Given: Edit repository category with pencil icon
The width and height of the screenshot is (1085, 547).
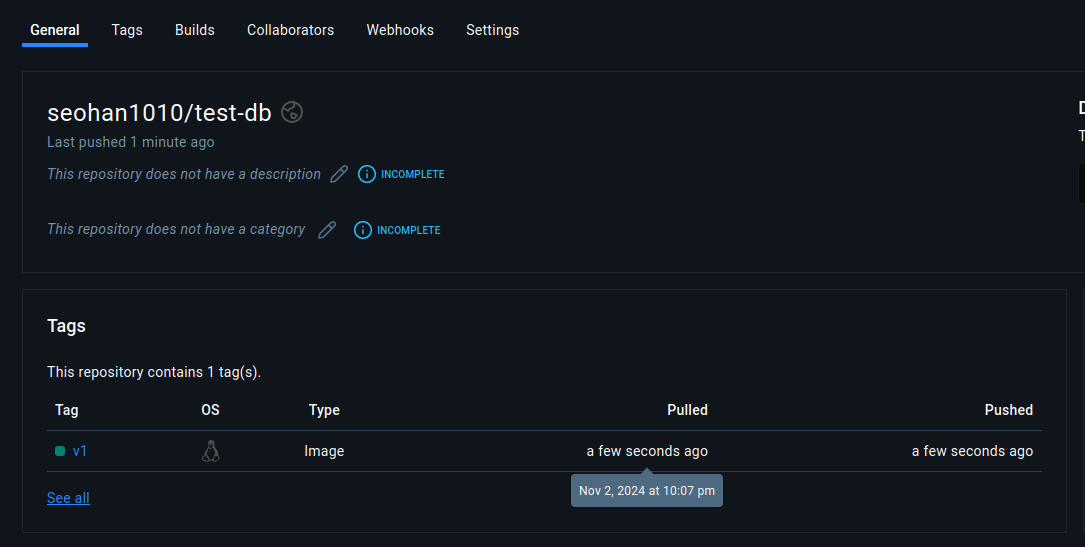Looking at the screenshot, I should coord(327,230).
